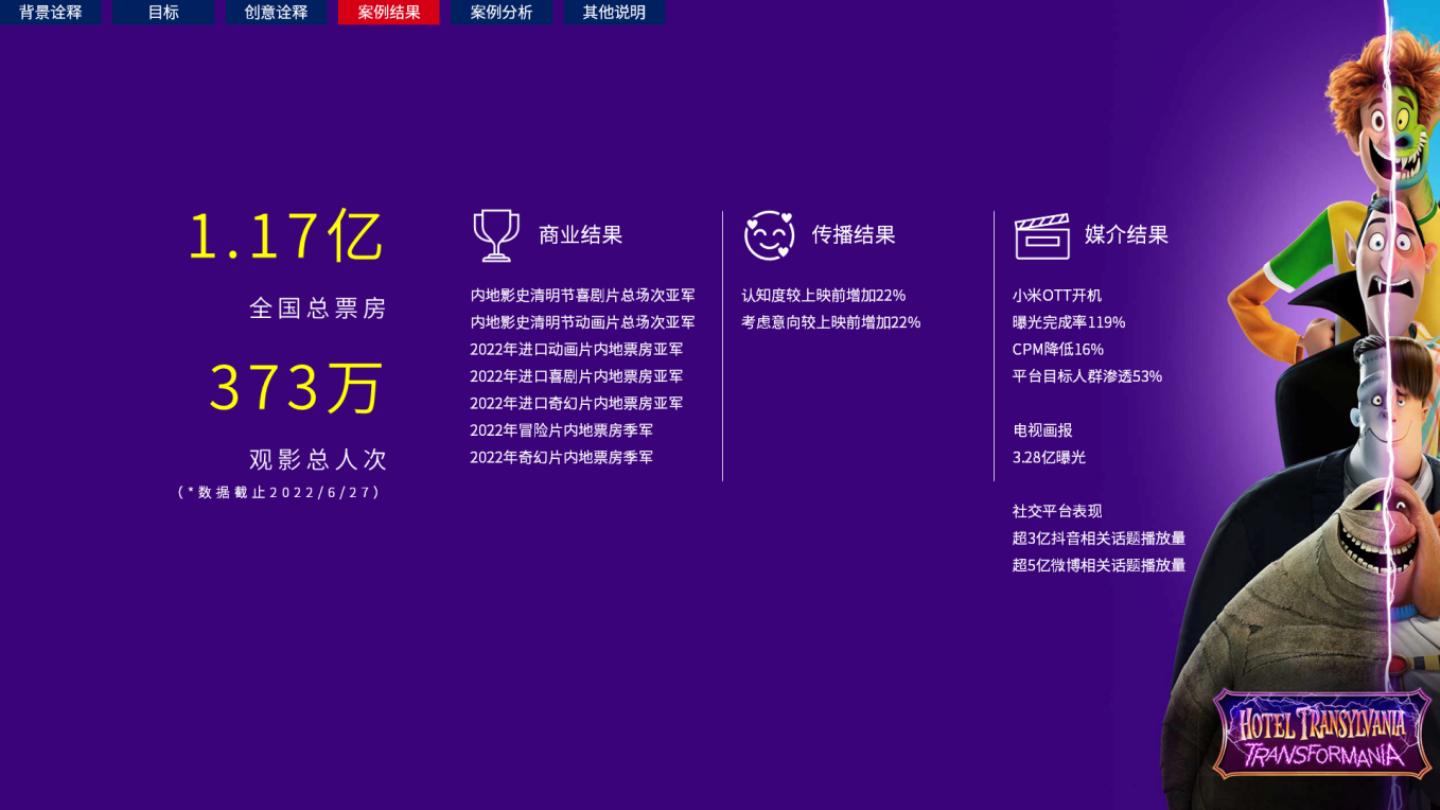The image size is (1440, 810).
Task: Click 认知度较上映前增加22% text
Action: click(824, 296)
